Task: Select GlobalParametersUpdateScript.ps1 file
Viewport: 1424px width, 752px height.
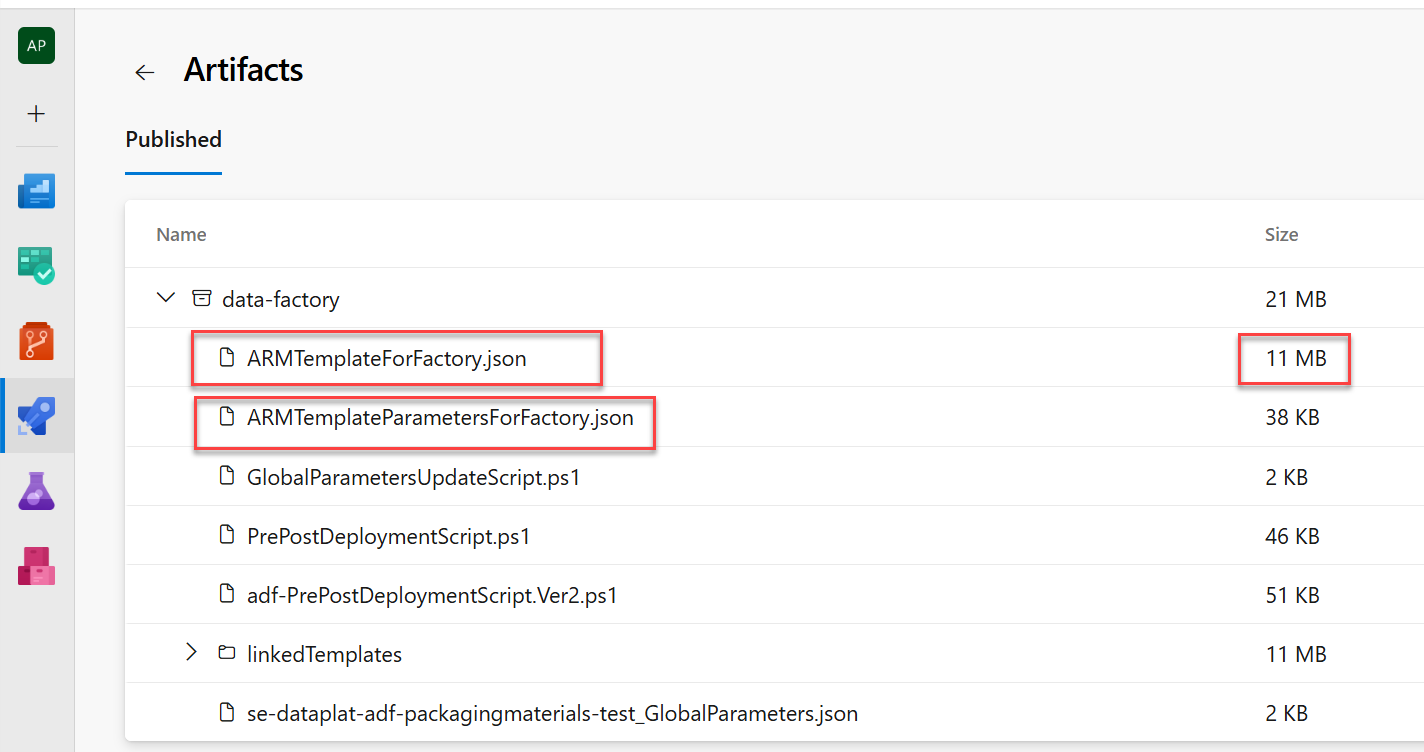Action: [413, 477]
